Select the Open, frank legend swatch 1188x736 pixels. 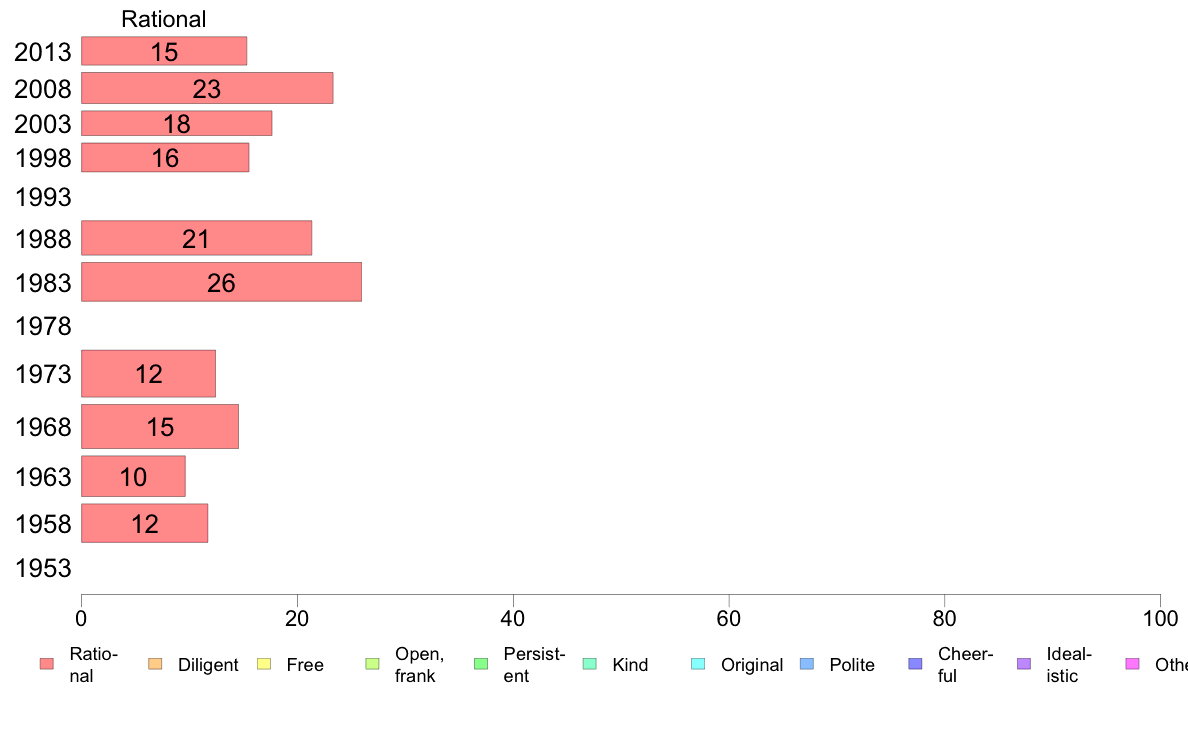(372, 664)
